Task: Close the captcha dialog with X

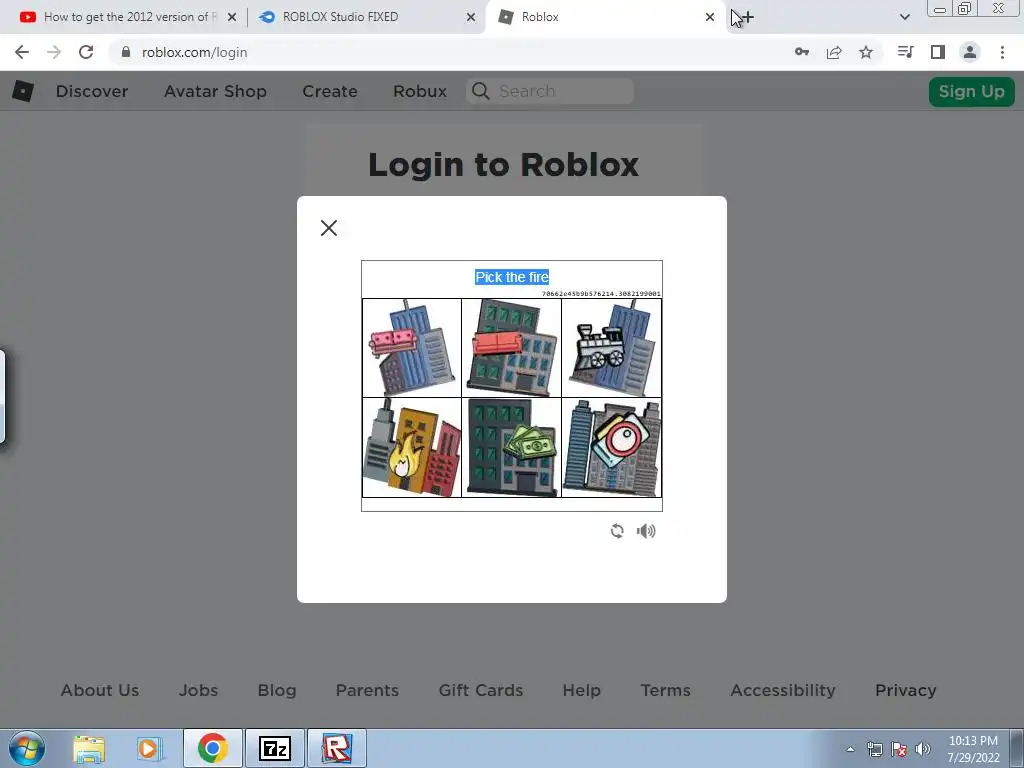Action: (x=329, y=228)
